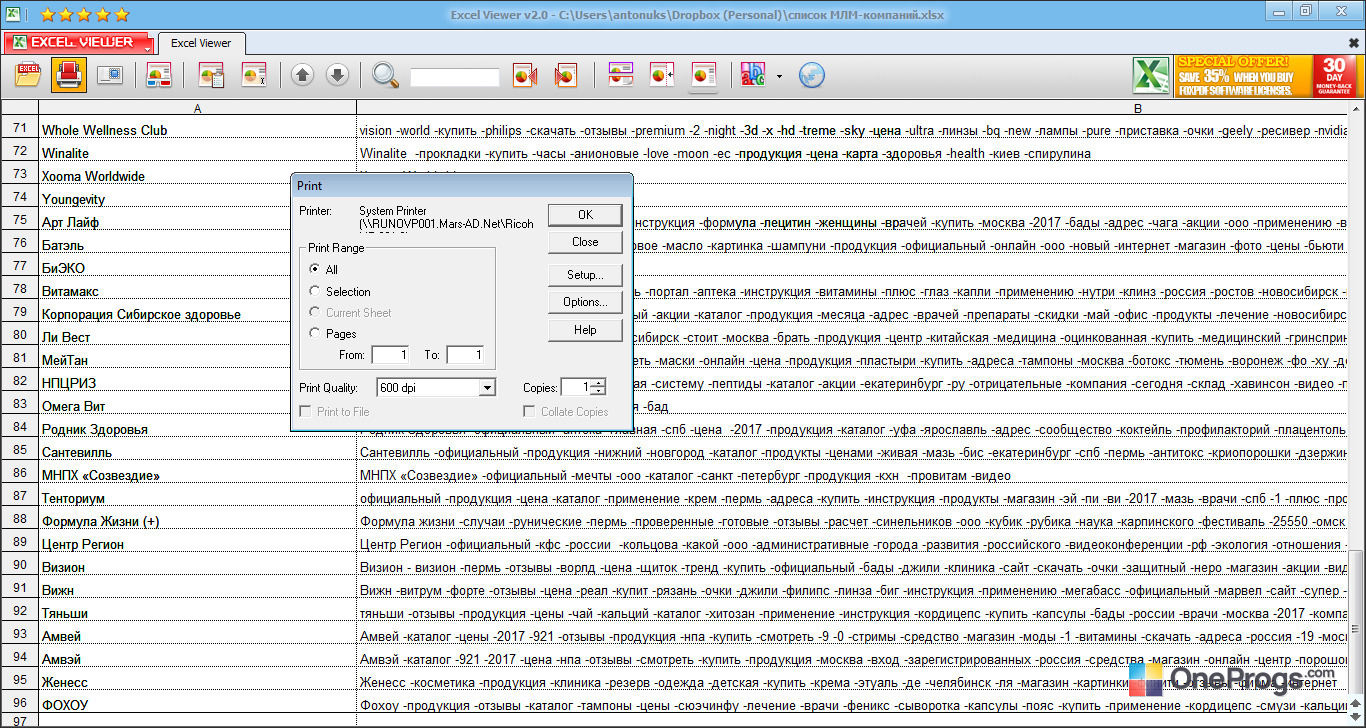The width and height of the screenshot is (1366, 728).
Task: Open the red Excel Viewer application menu
Action: 79,43
